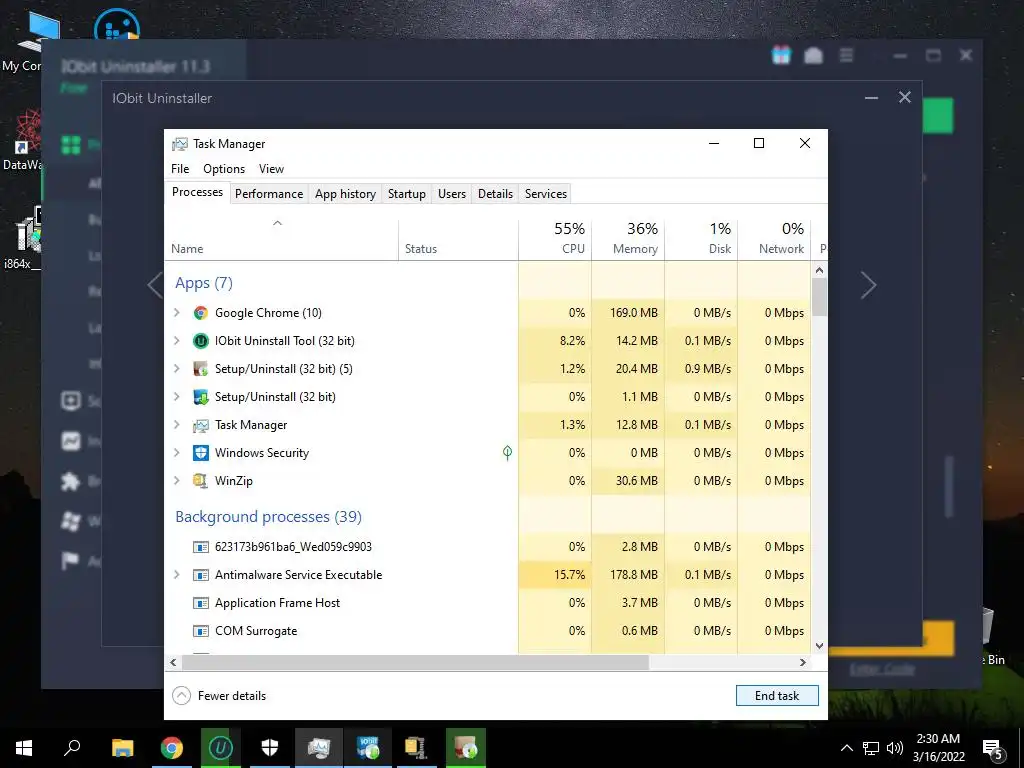
Task: Click horizontal scrollbar left arrow
Action: pyautogui.click(x=173, y=662)
